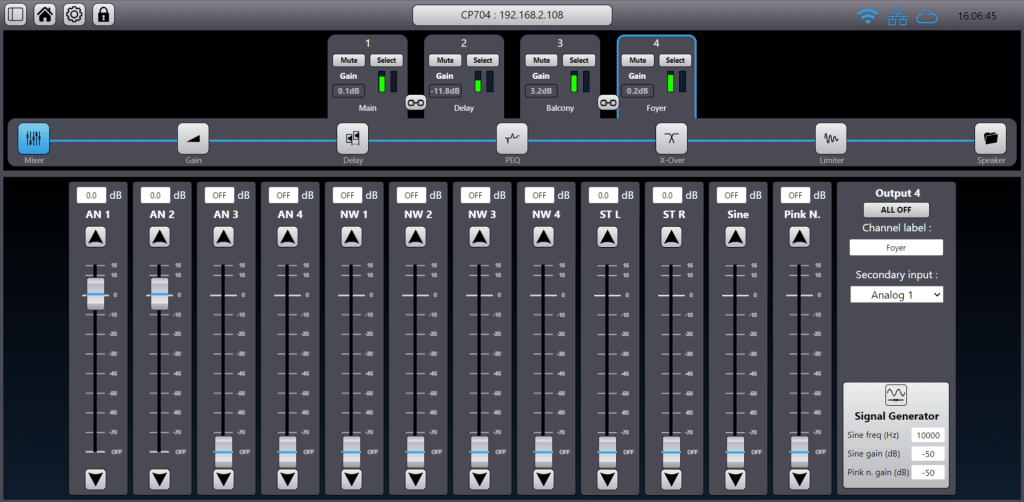1024x502 pixels.
Task: Open the X-Over processing stage
Action: [671, 138]
